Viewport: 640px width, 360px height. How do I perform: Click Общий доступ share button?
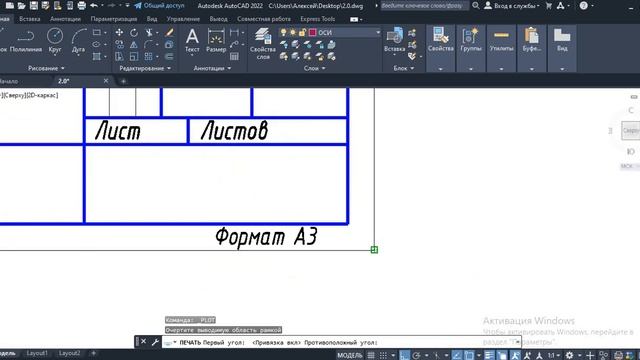[x=159, y=6]
